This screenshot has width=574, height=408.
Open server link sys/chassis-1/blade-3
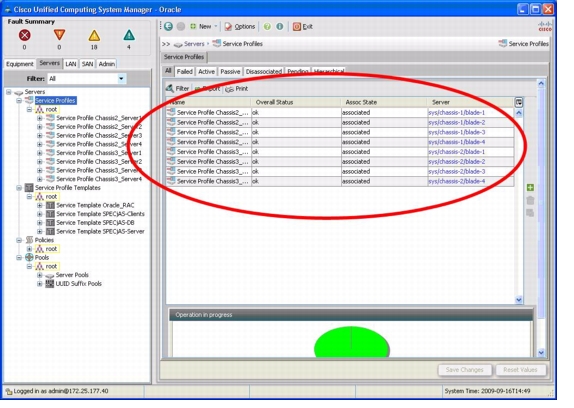click(456, 132)
